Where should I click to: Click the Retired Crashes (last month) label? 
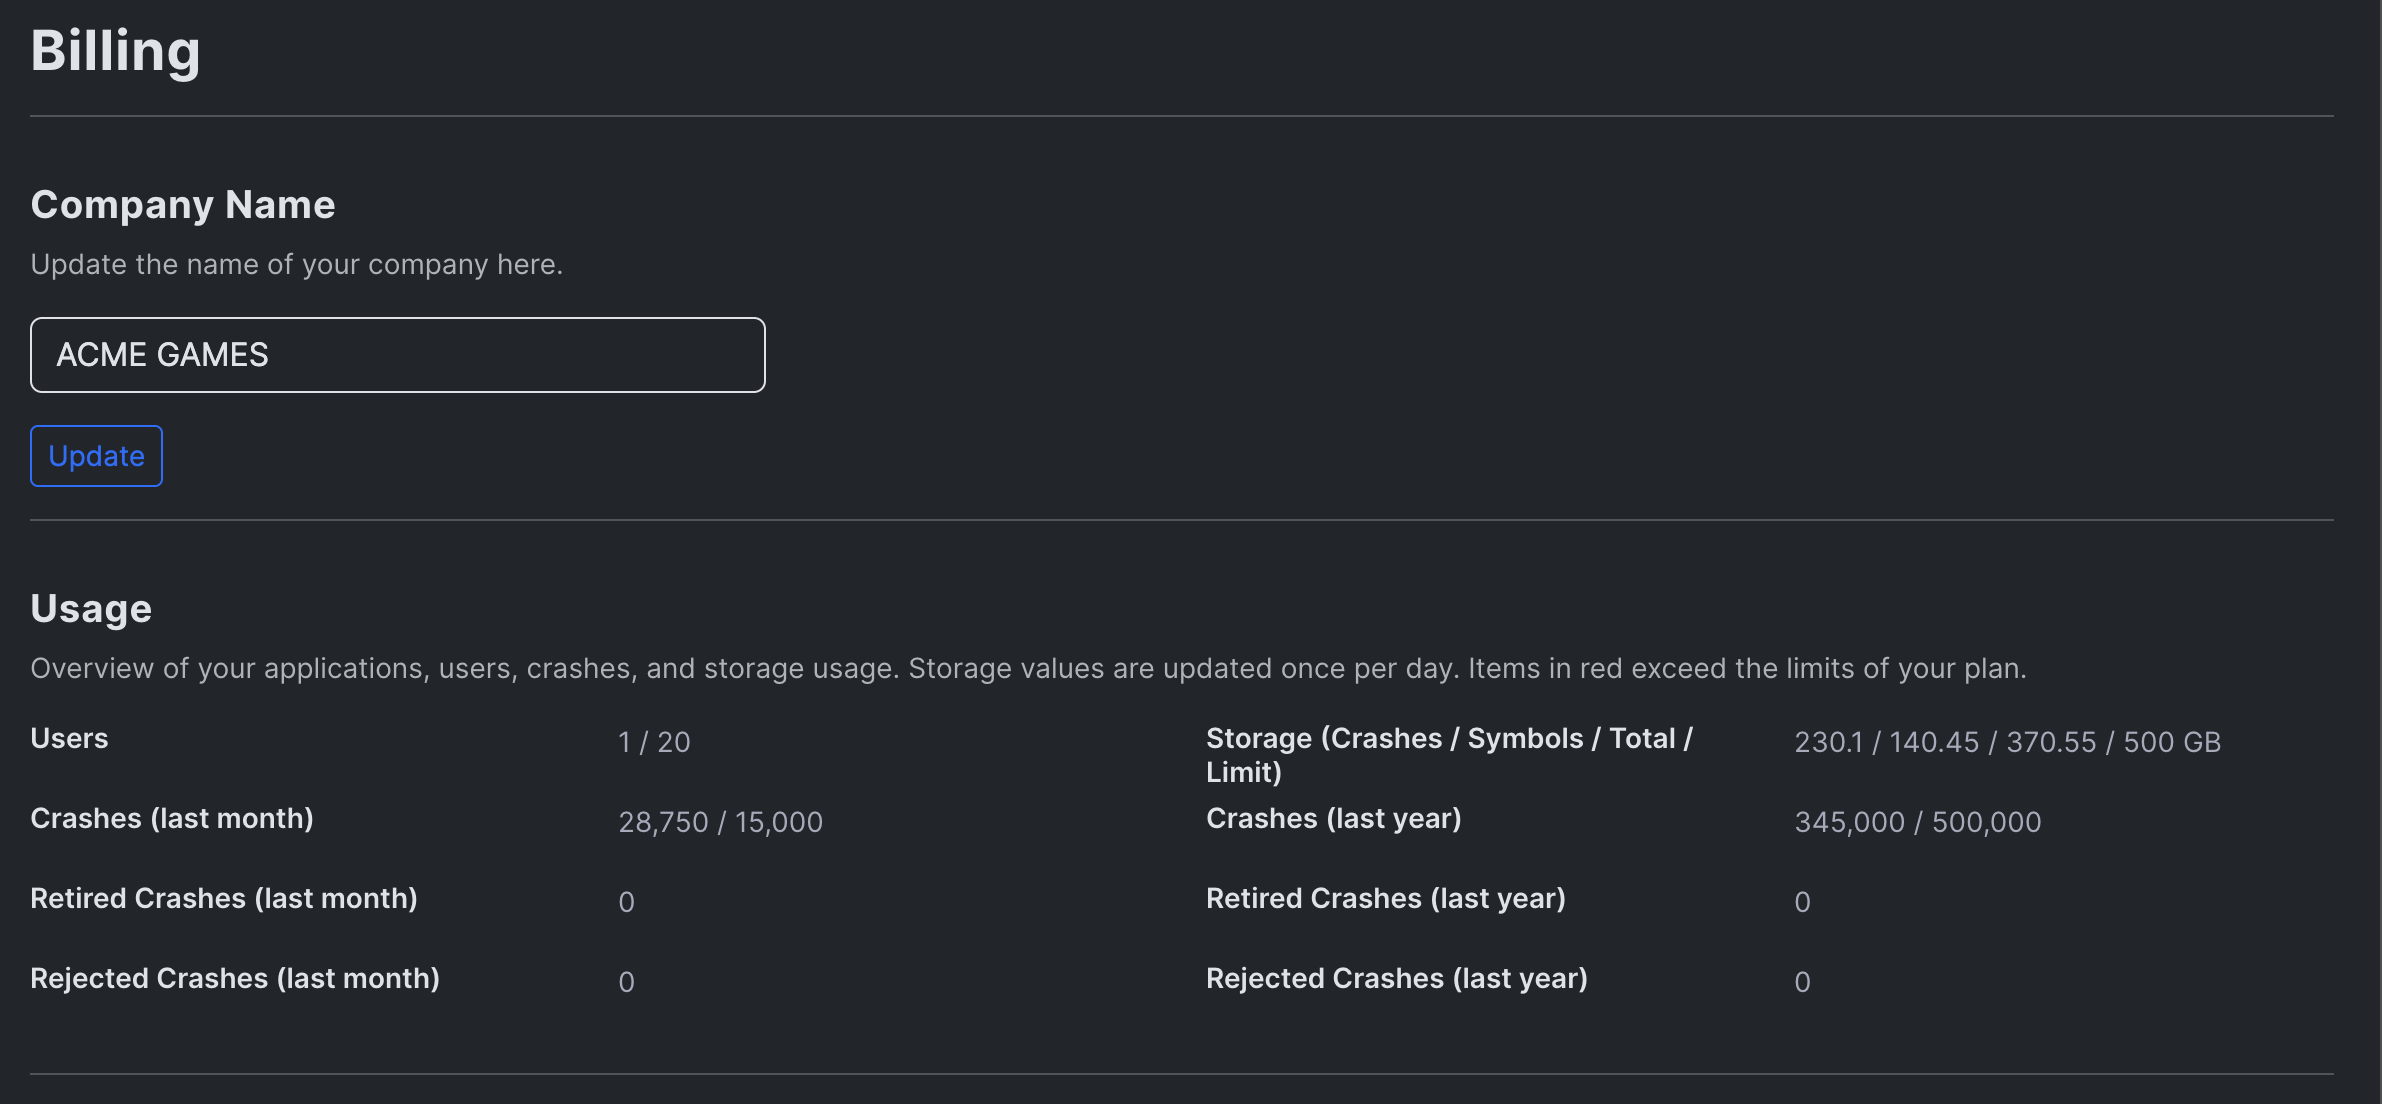(224, 898)
